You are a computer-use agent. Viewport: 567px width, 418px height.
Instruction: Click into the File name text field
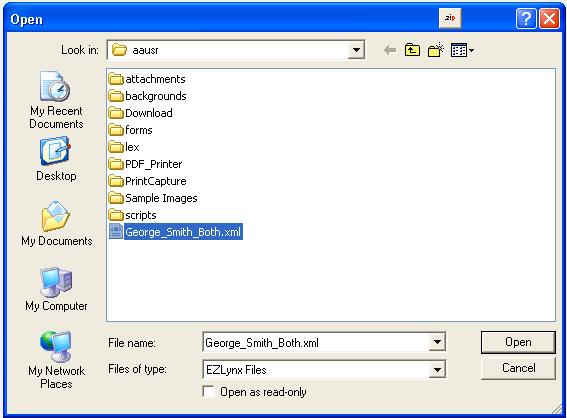tap(316, 342)
